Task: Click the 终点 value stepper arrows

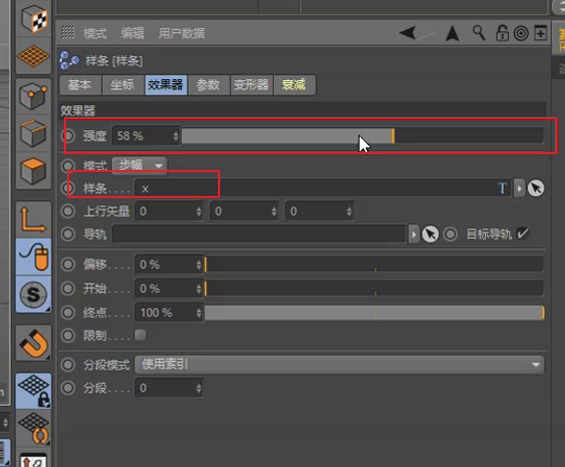Action: coord(199,313)
